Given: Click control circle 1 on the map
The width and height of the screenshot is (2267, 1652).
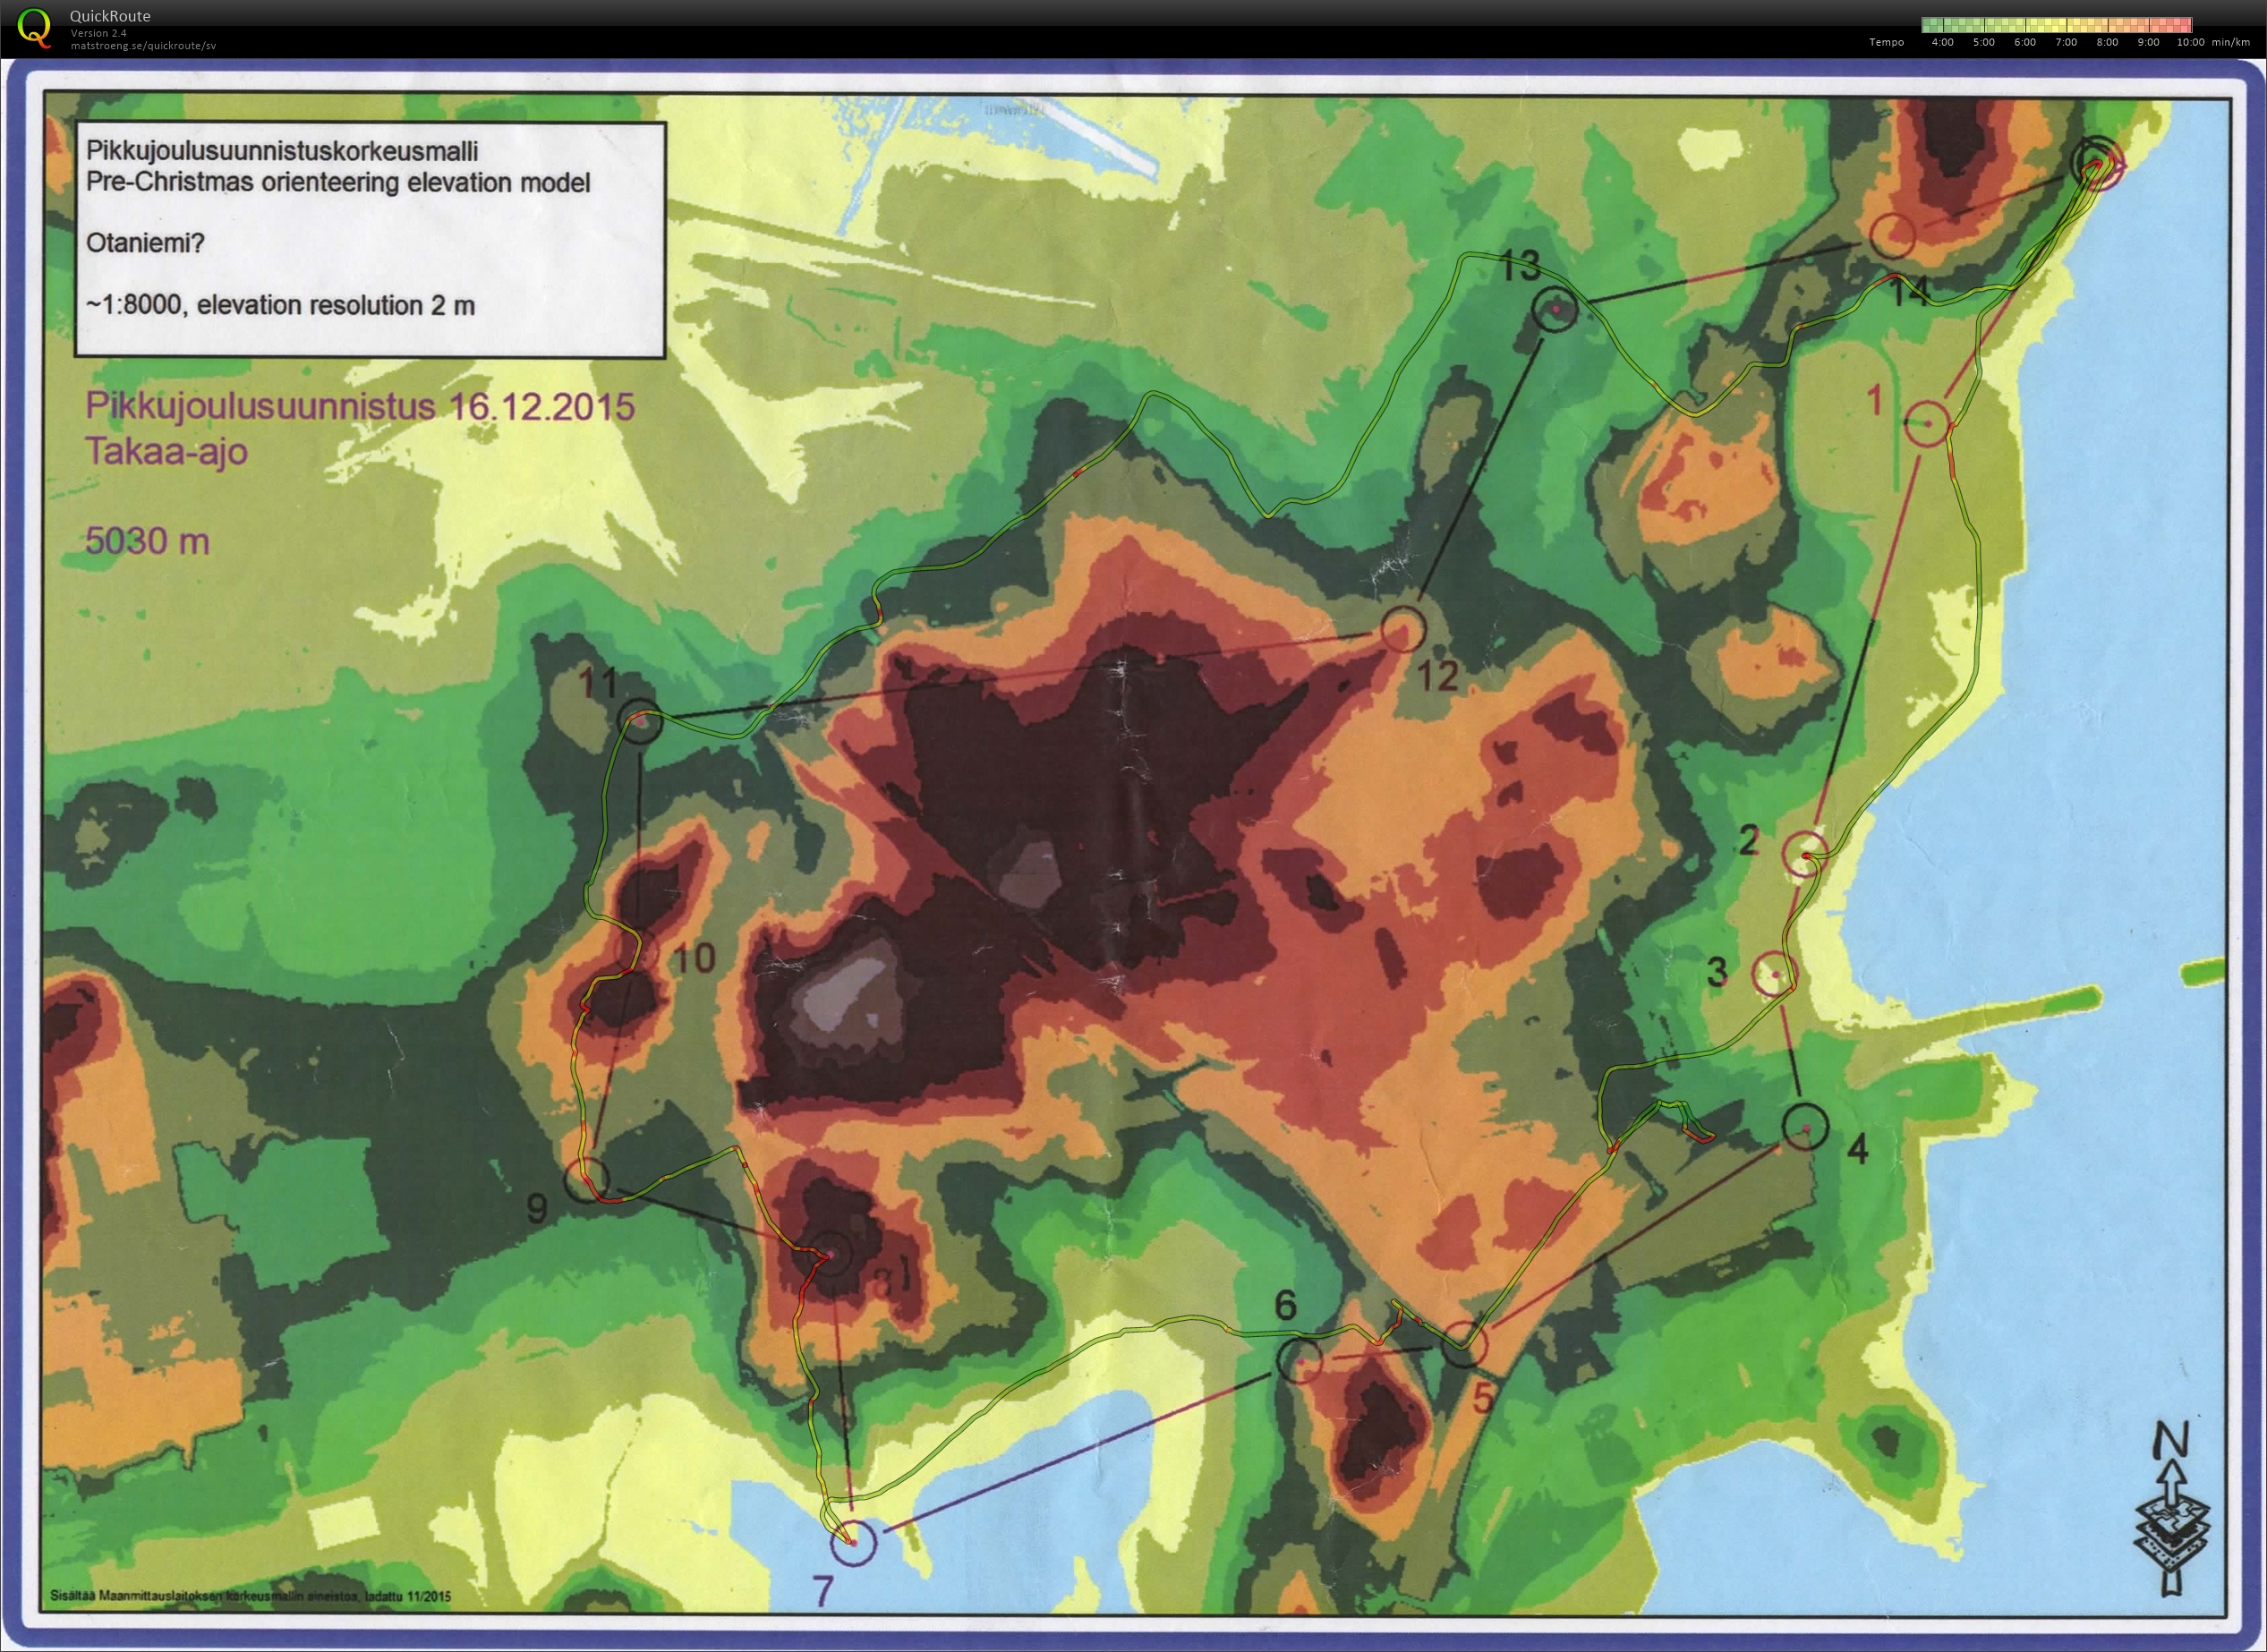Looking at the screenshot, I should click(1927, 424).
